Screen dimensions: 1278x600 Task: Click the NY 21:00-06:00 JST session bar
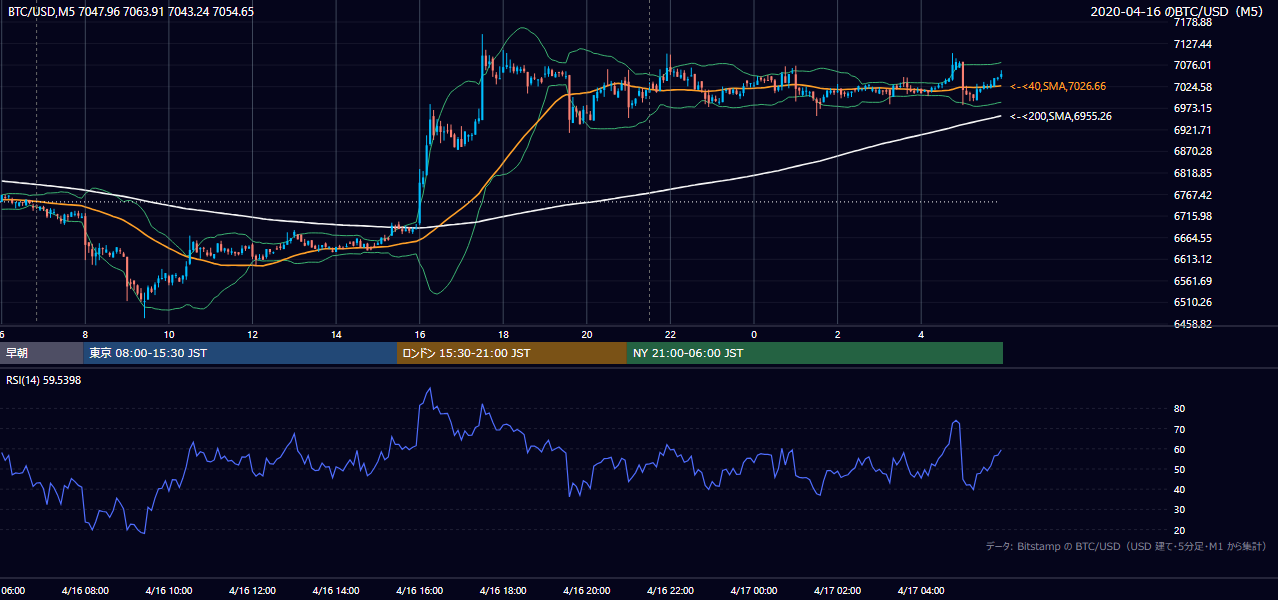[x=815, y=353]
